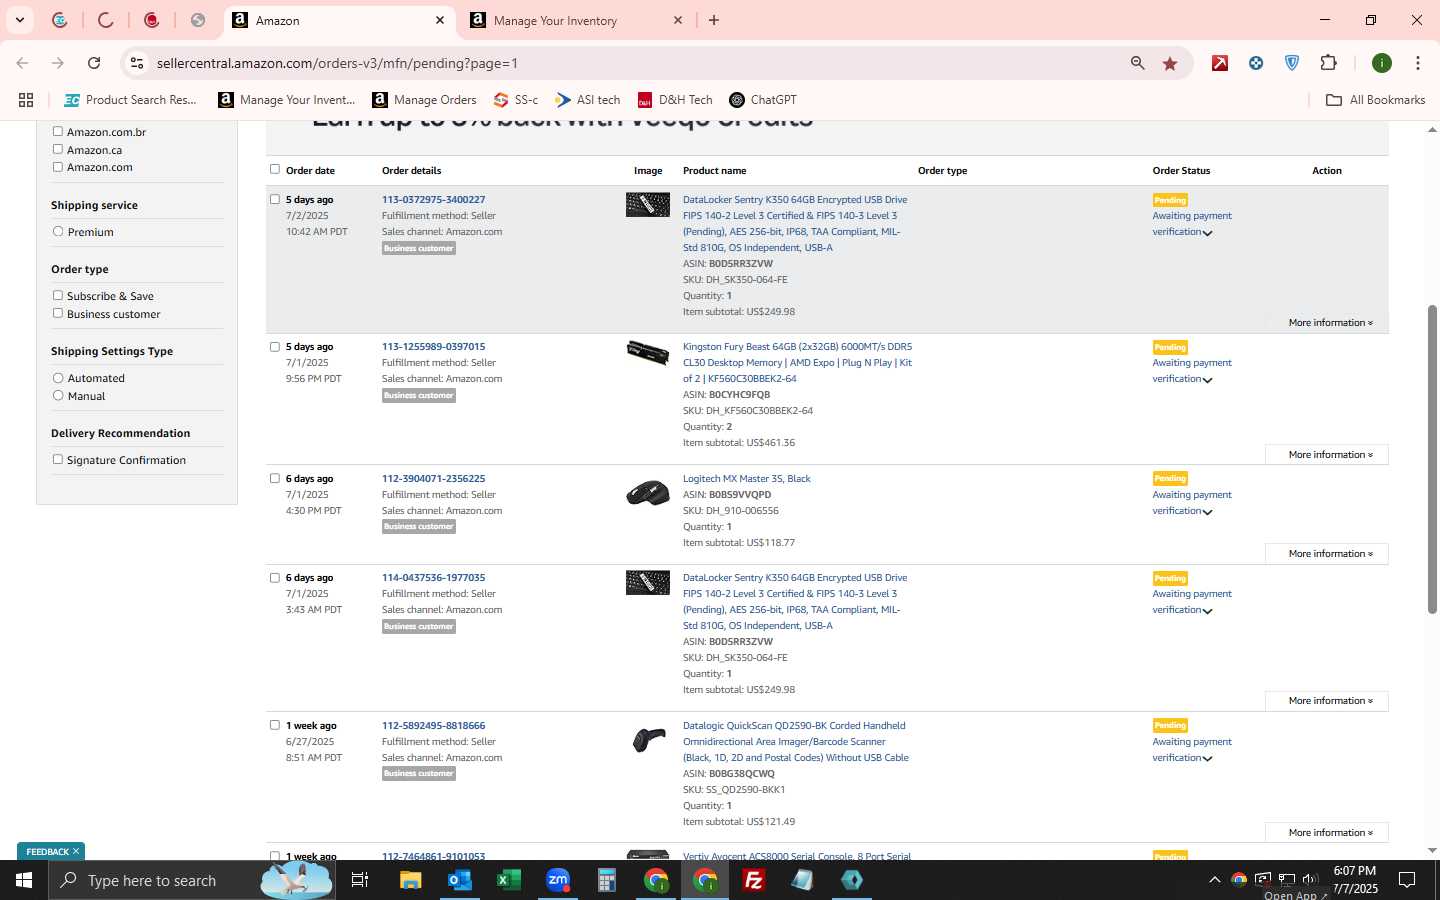This screenshot has width=1440, height=900.
Task: Close the Manage Your Inventory tab
Action: 677,20
